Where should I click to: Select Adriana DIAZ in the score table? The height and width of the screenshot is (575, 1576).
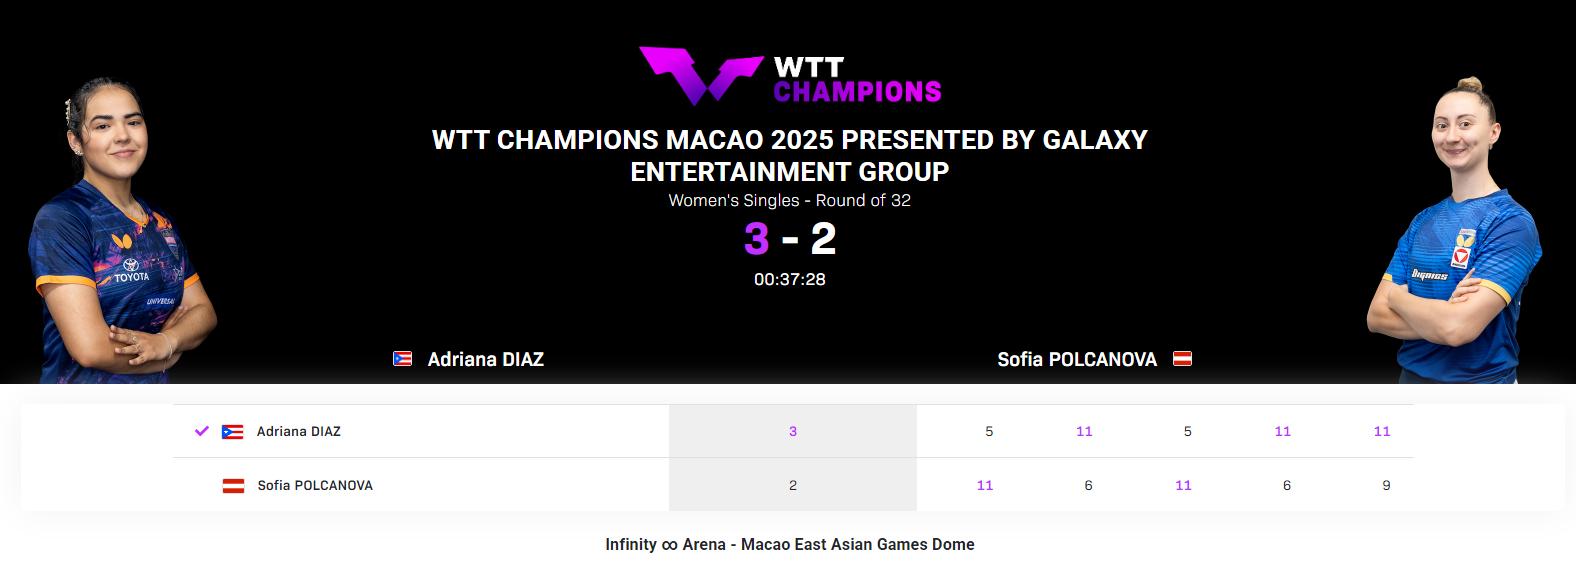tap(298, 432)
